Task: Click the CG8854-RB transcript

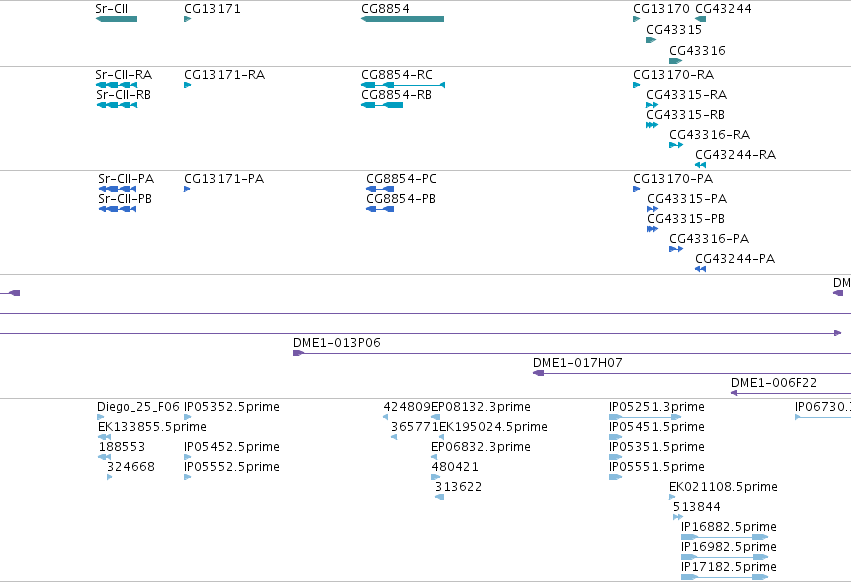Action: pos(382,105)
